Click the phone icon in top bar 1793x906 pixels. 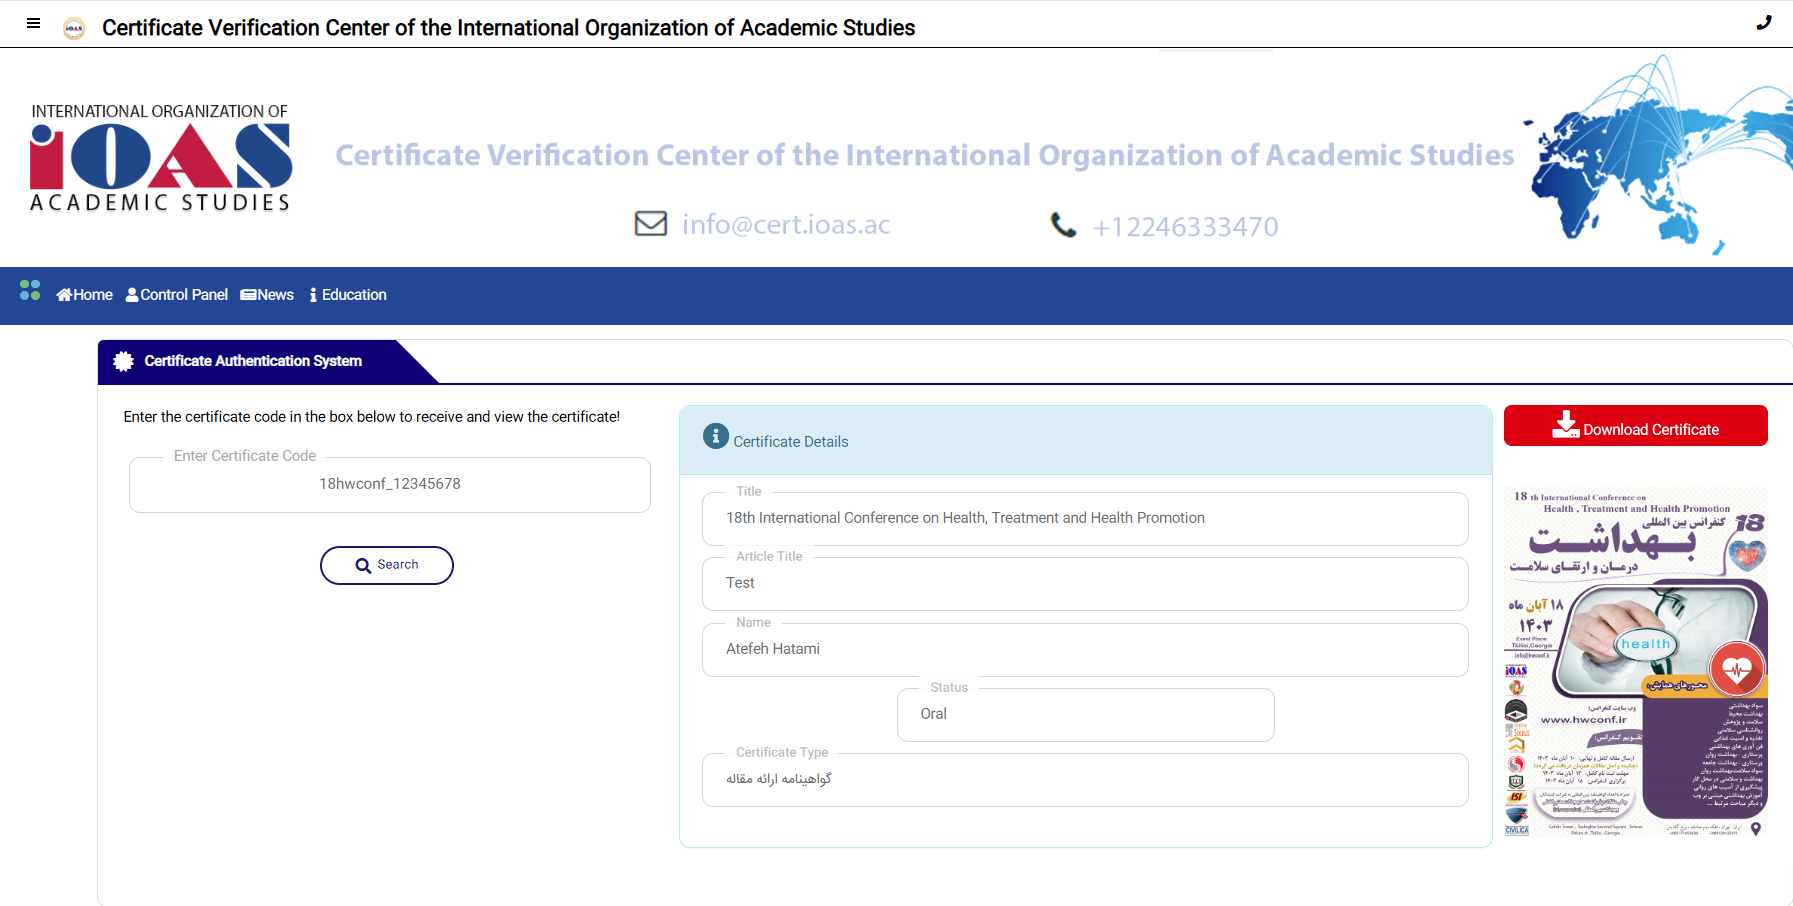coord(1764,23)
